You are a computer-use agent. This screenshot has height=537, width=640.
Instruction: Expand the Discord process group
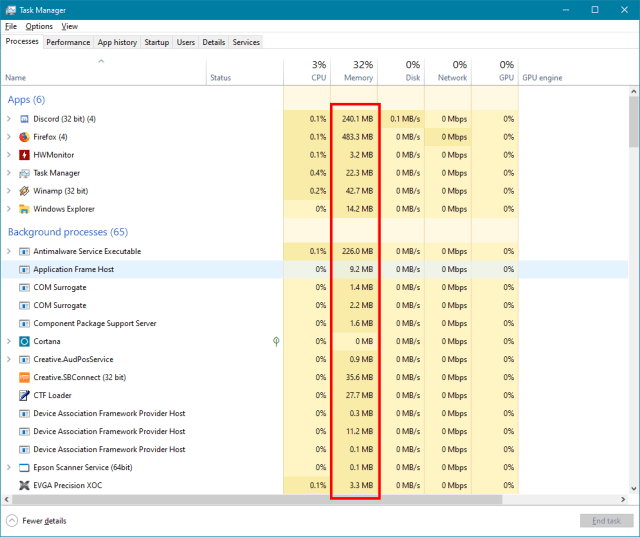(x=9, y=119)
